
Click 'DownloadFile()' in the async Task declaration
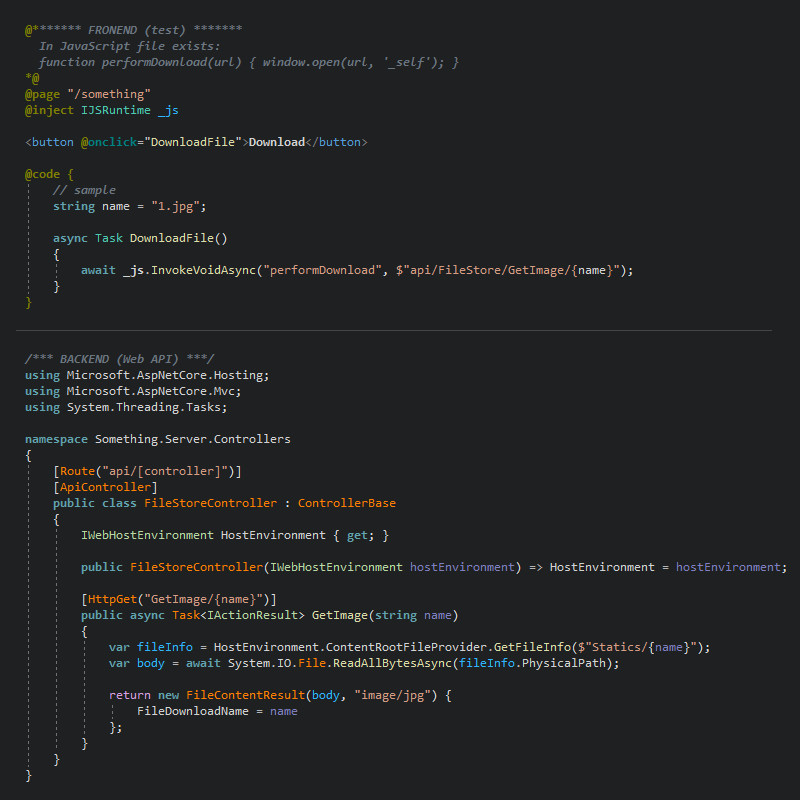tap(179, 238)
